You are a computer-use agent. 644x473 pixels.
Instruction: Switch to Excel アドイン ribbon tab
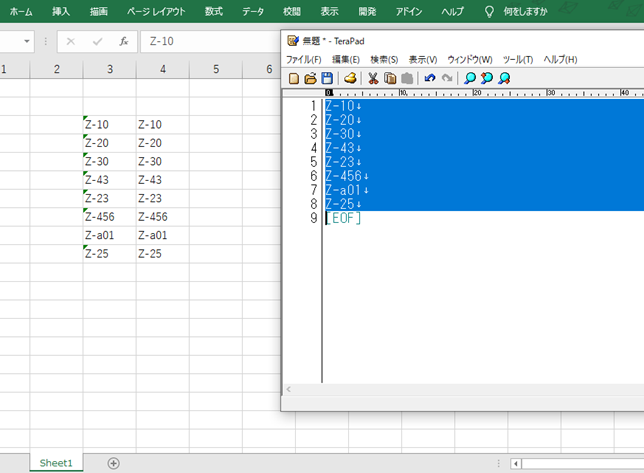point(409,11)
